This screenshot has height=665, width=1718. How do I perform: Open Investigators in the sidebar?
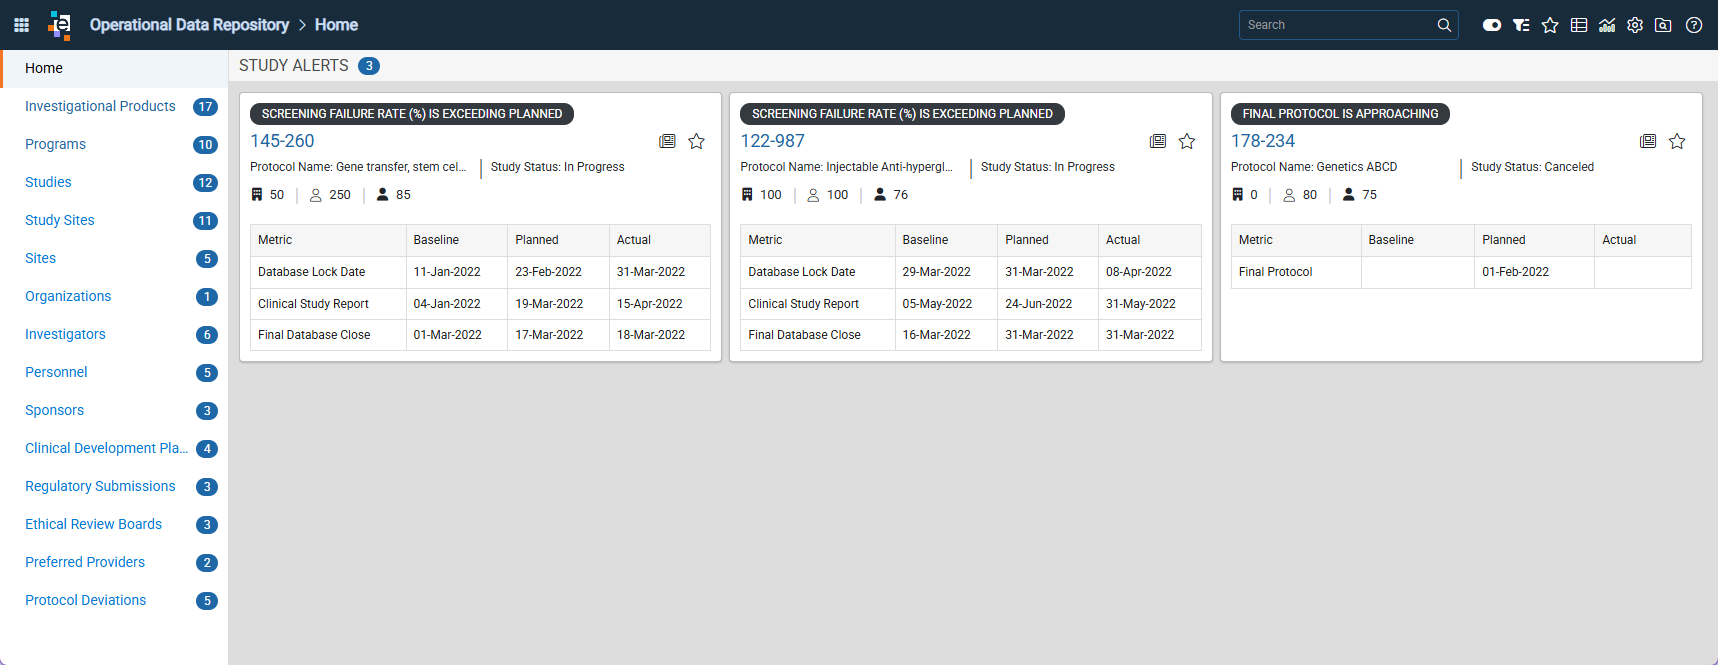[65, 334]
